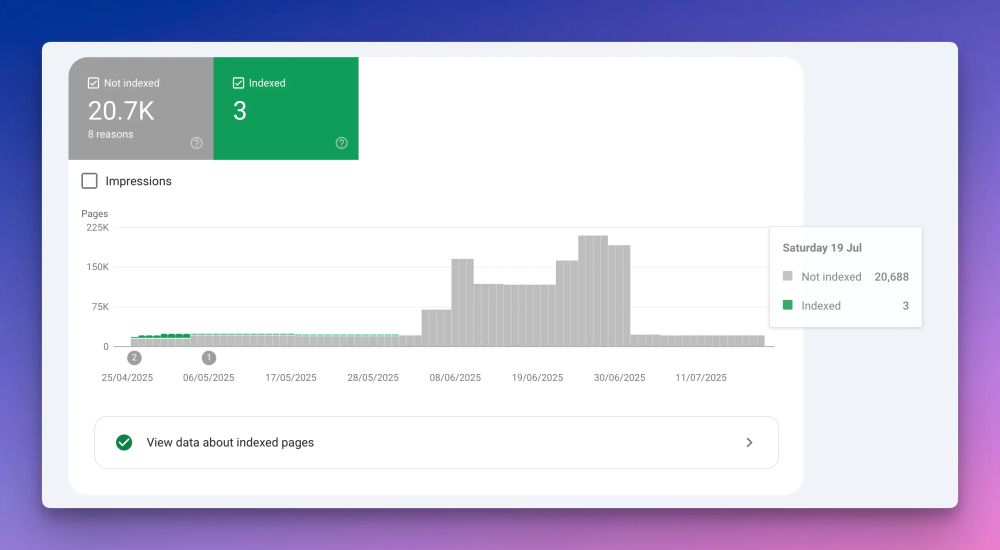Click the 8 reasons text
The width and height of the screenshot is (1000, 550).
coord(110,134)
